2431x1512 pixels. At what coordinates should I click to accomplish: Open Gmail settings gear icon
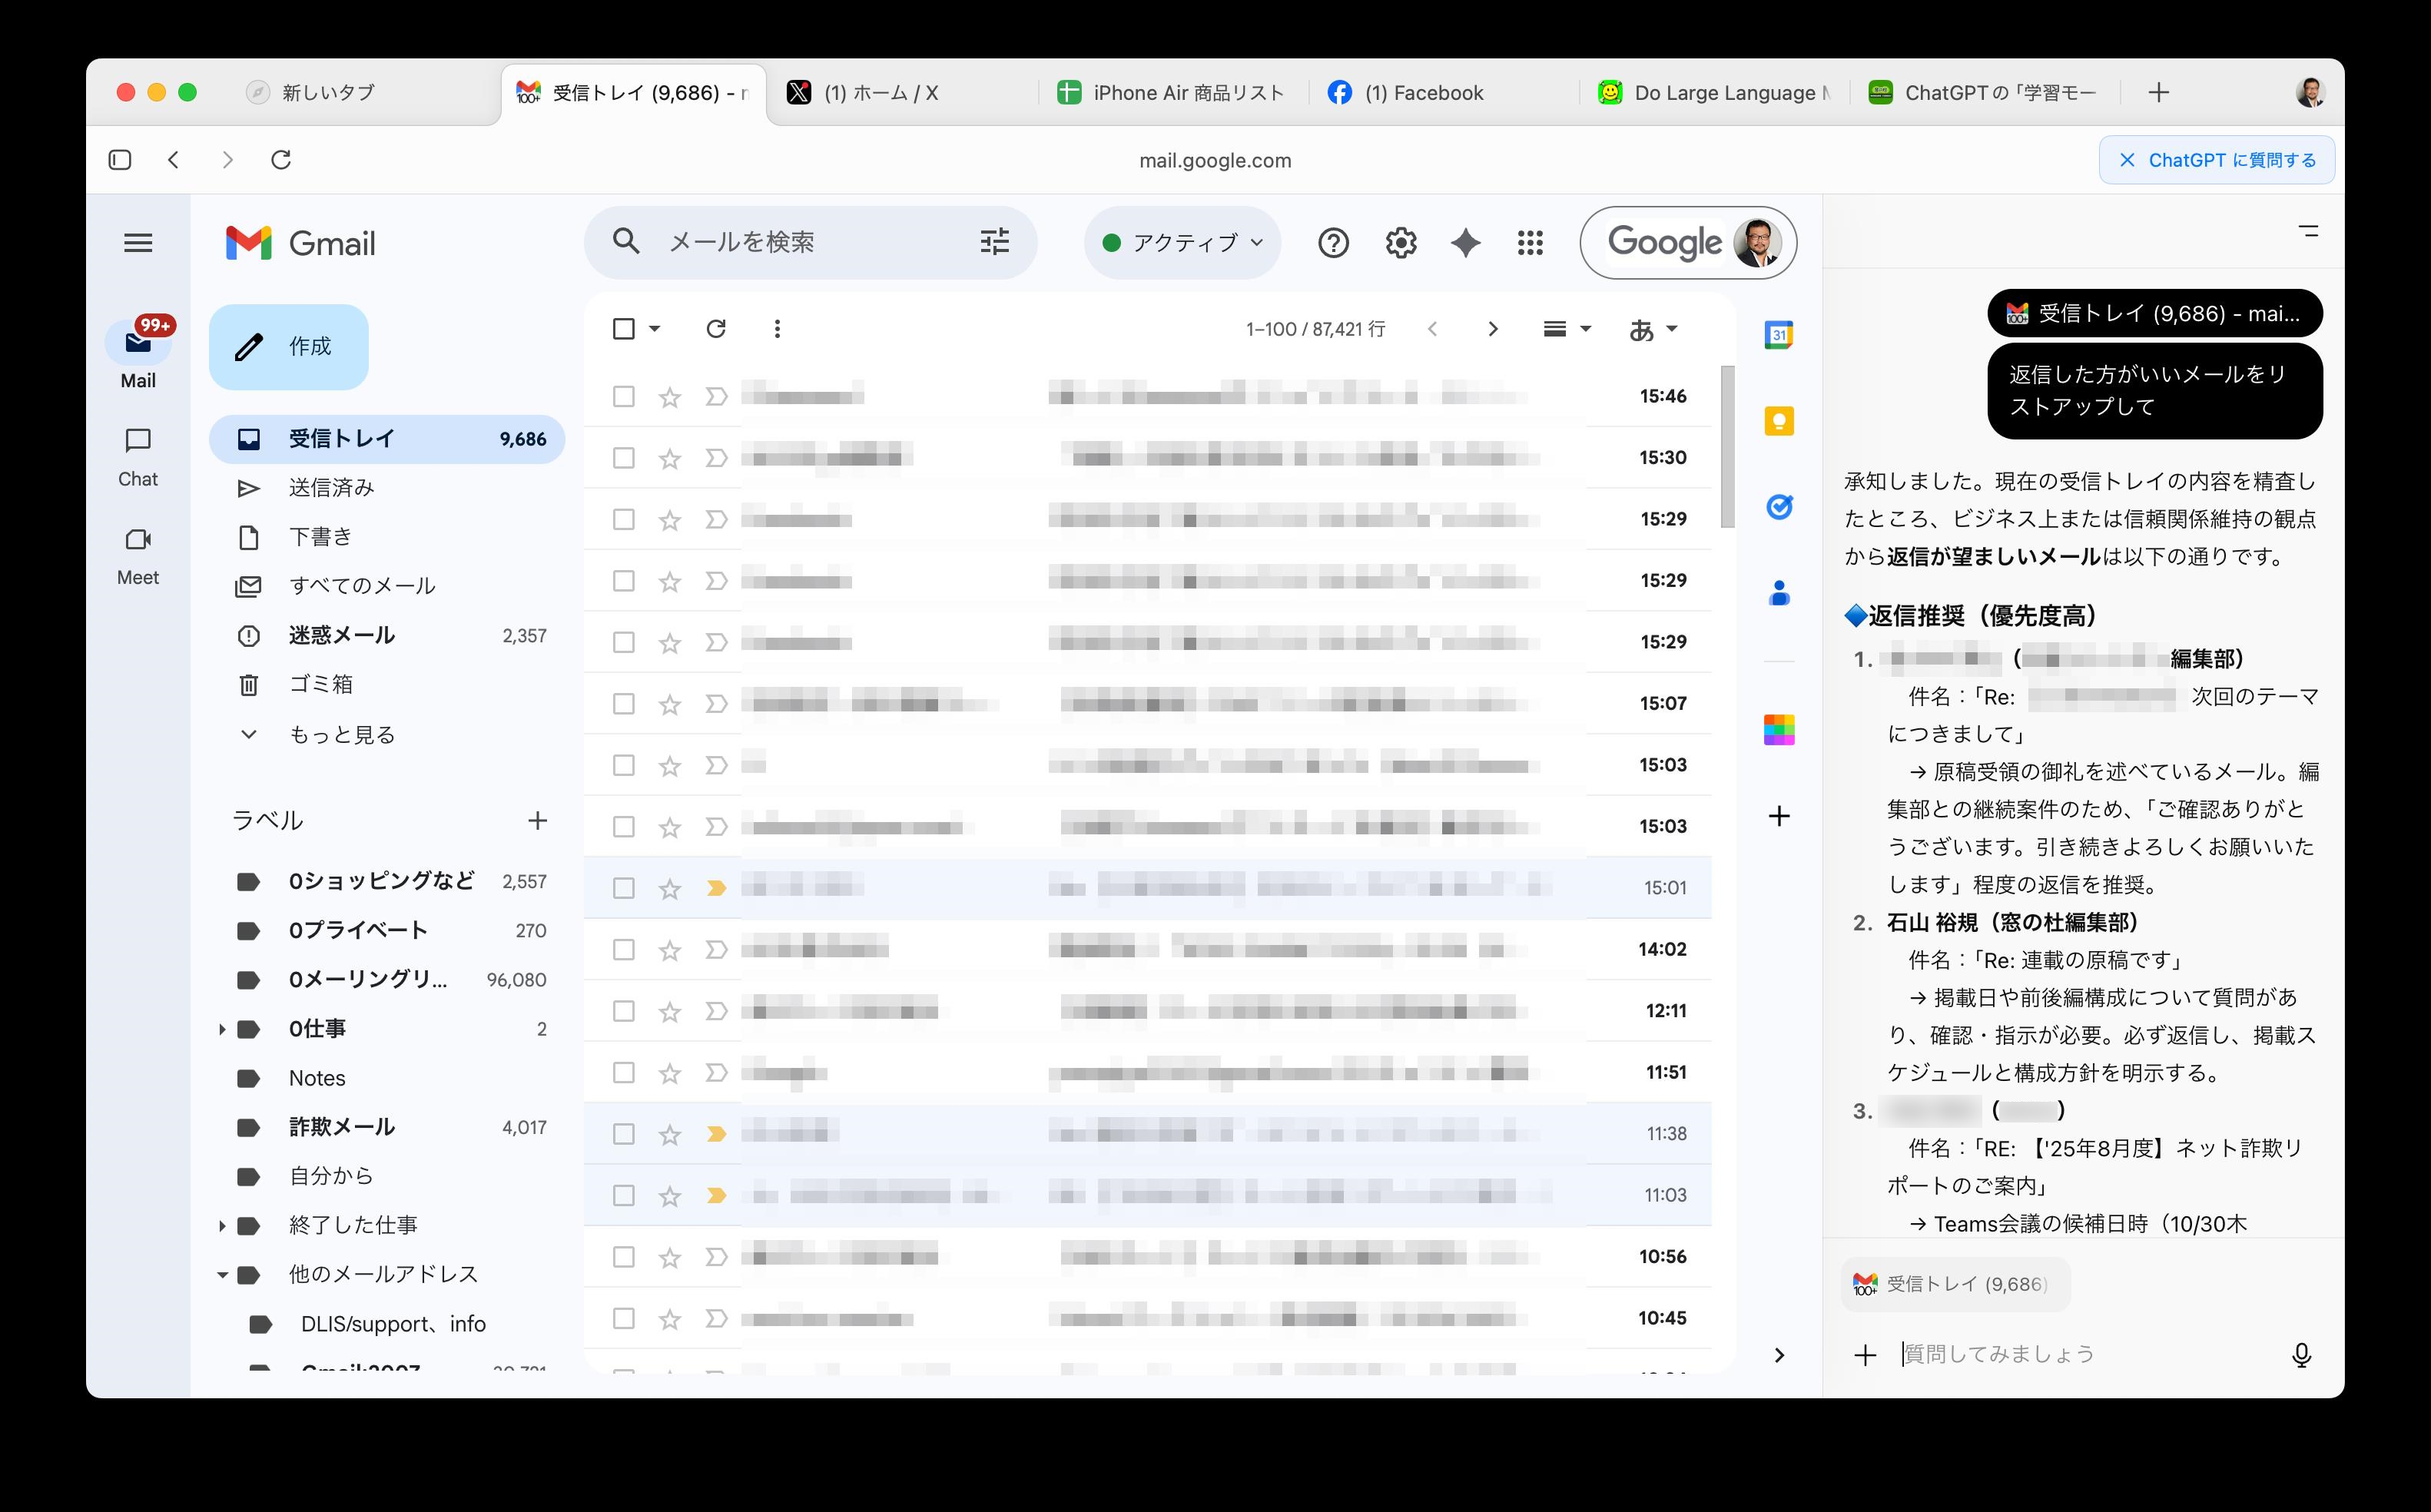tap(1401, 242)
